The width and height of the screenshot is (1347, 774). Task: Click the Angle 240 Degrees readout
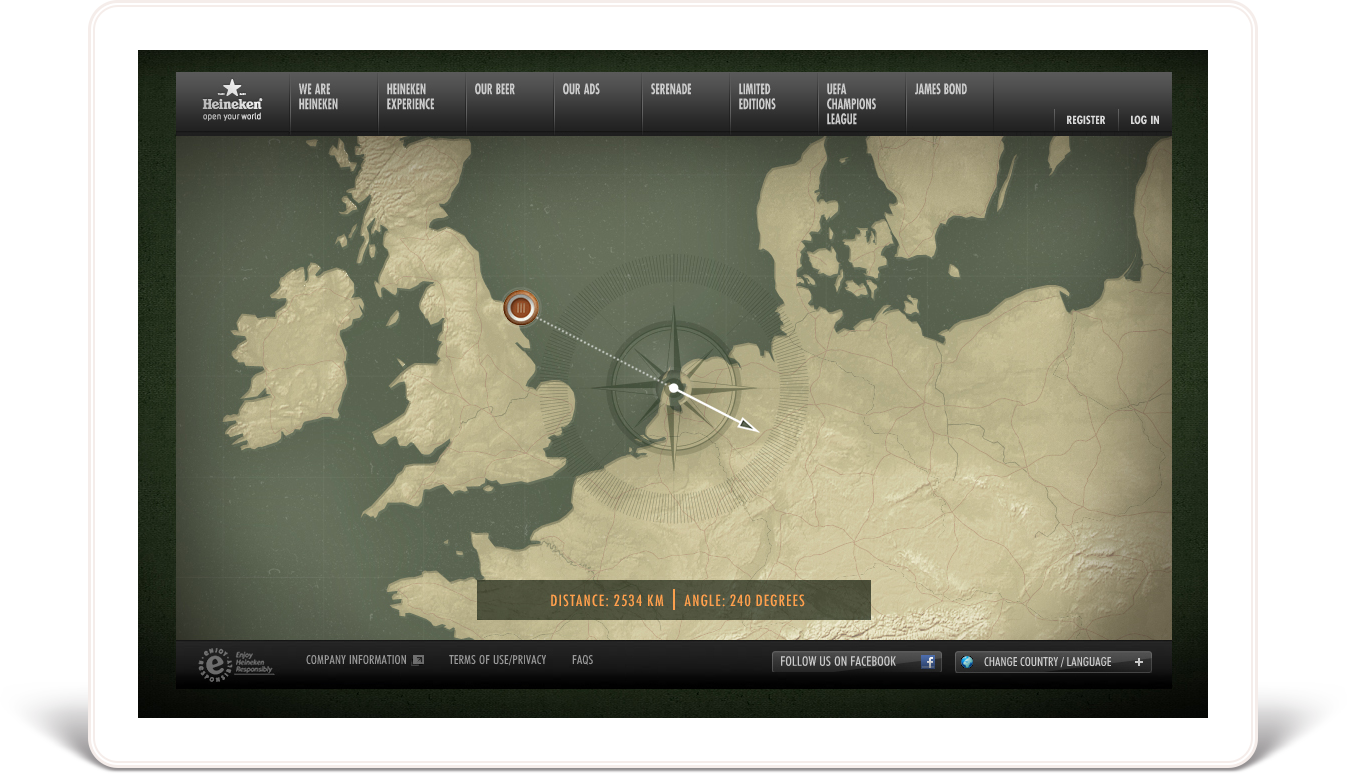(x=744, y=601)
